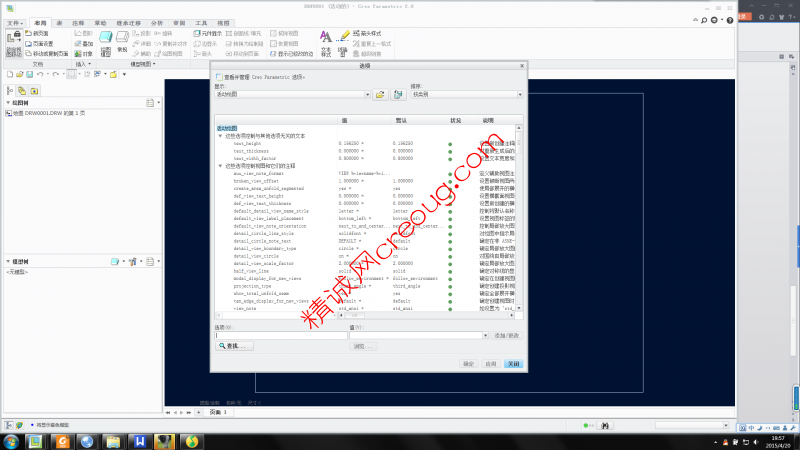The width and height of the screenshot is (800, 450).
Task: Click the save configuration file icon in dialog
Action: [x=398, y=94]
